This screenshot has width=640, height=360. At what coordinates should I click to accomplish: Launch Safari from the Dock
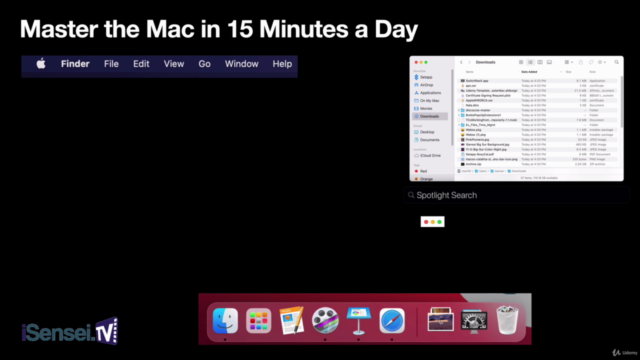tap(392, 320)
